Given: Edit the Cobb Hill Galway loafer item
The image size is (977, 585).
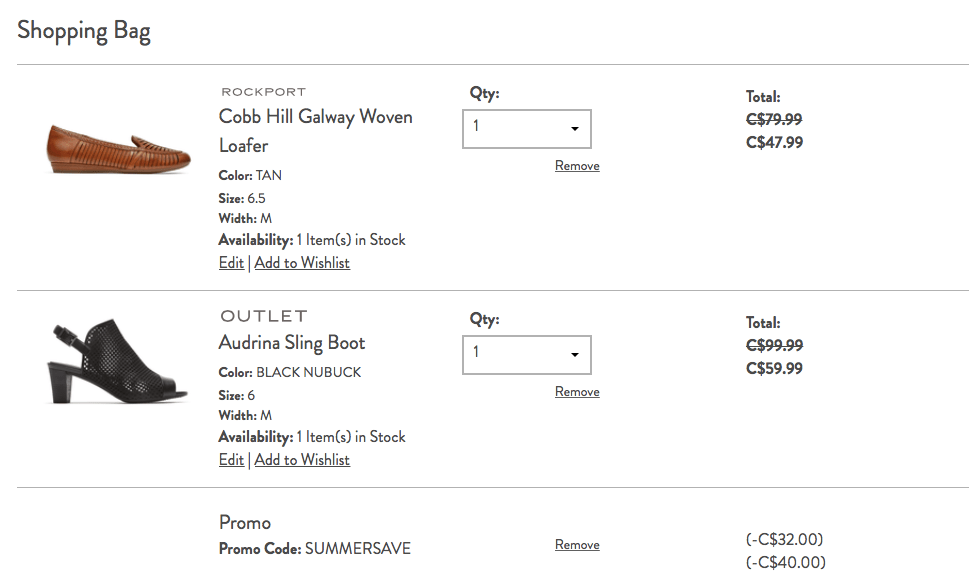Looking at the screenshot, I should click(231, 263).
